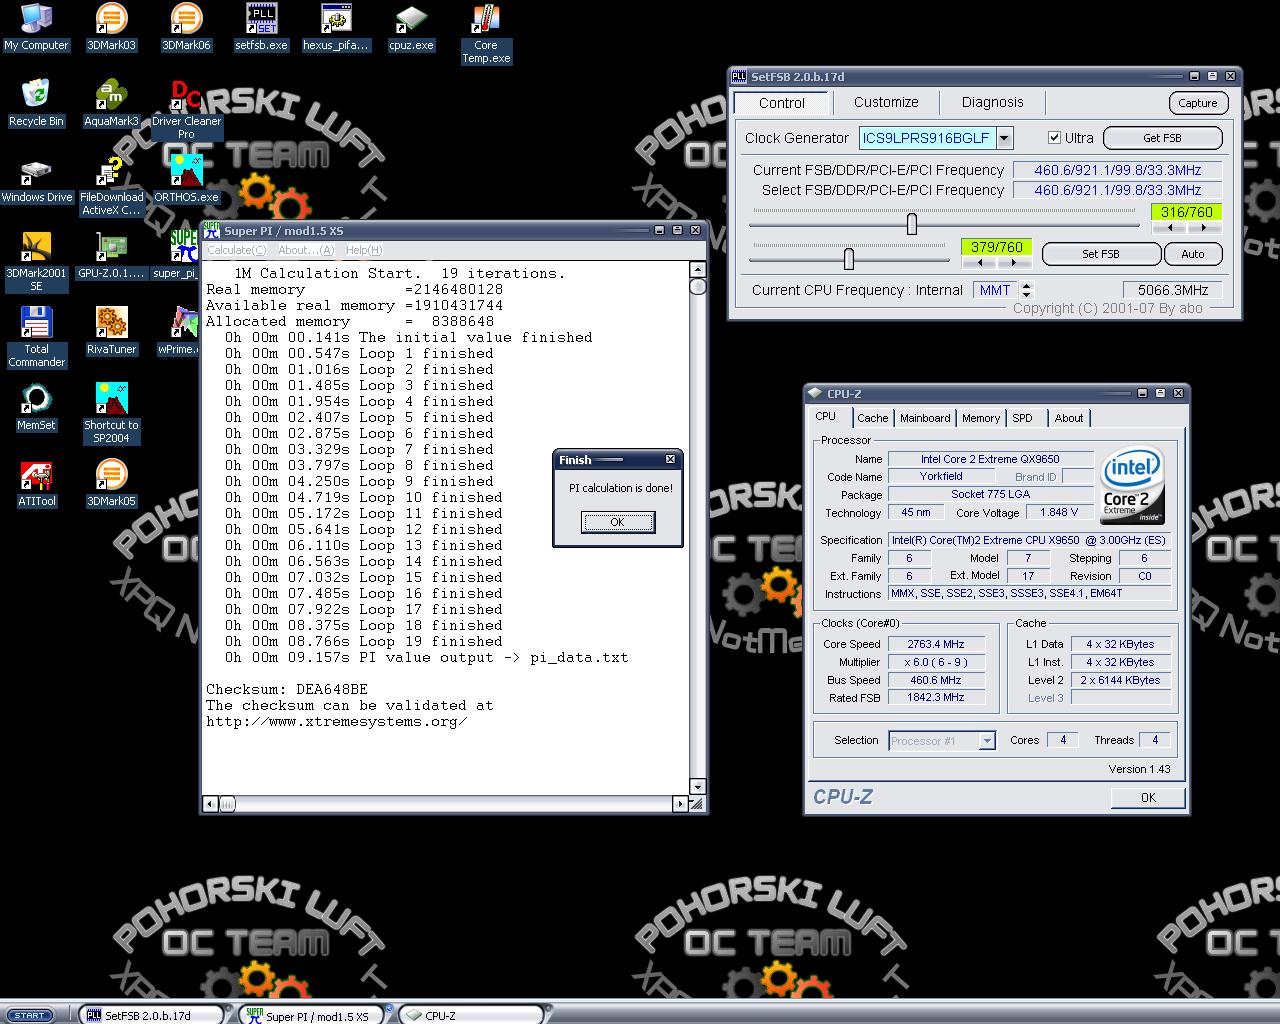Step the CPU frequency mode spinner up
Screen dimensions: 1280x1024
(1027, 286)
